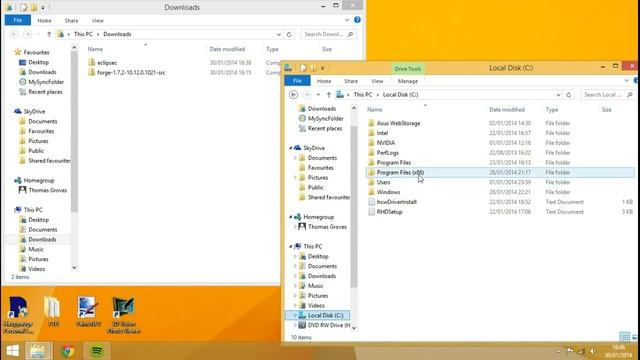This screenshot has width=640, height=360.
Task: Open Manage tab in Local Disk window
Action: tap(408, 81)
